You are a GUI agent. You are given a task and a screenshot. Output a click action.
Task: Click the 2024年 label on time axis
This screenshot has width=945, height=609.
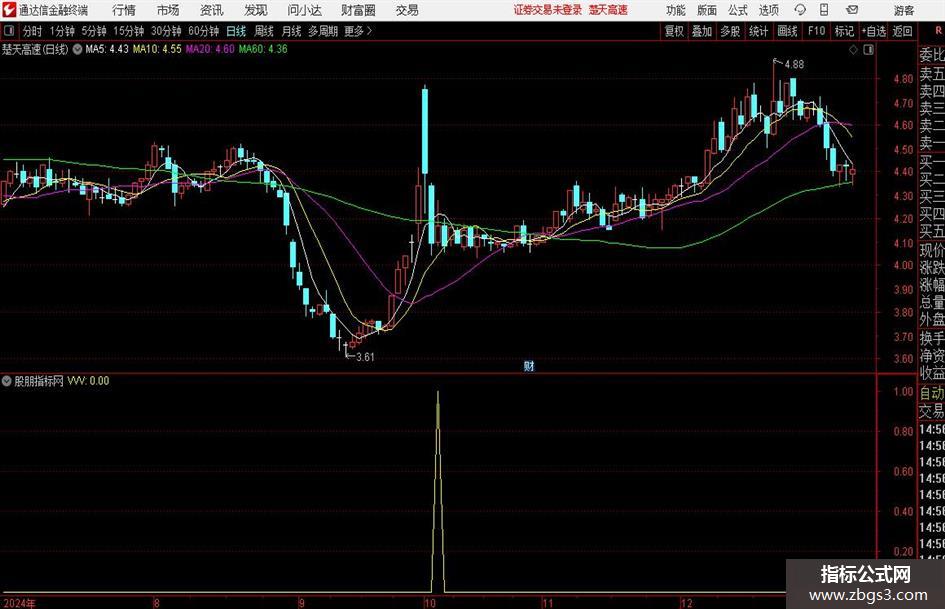[x=19, y=603]
